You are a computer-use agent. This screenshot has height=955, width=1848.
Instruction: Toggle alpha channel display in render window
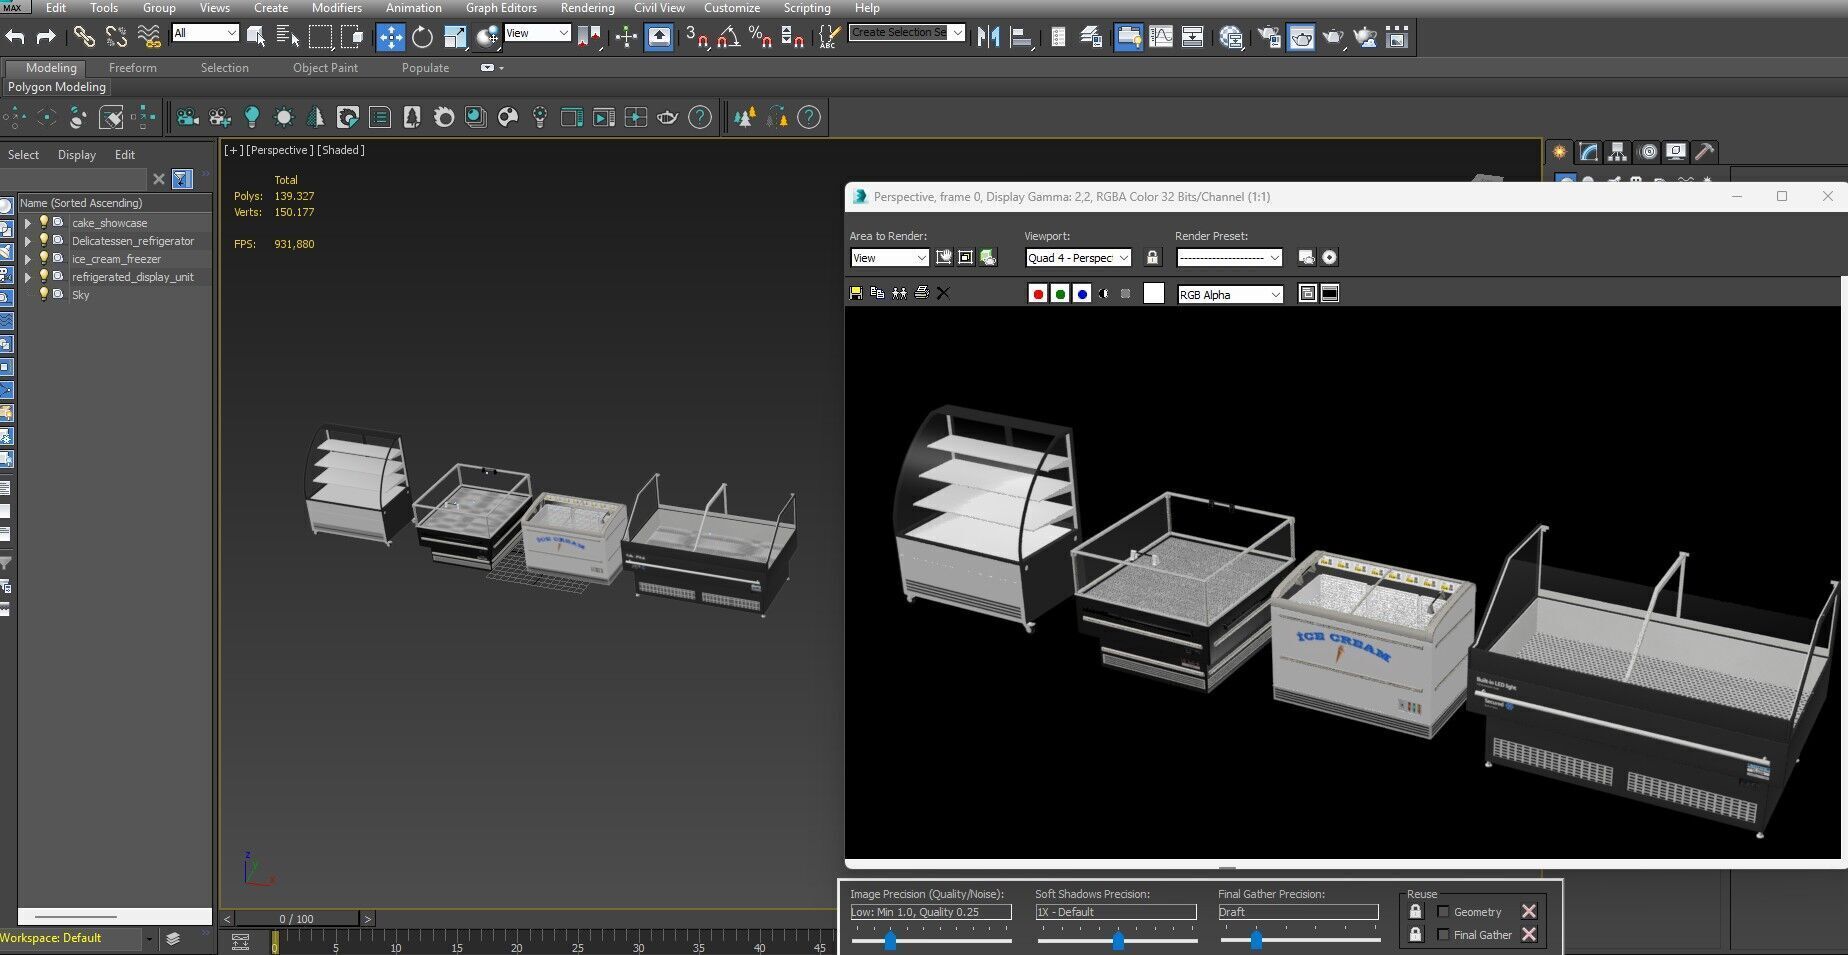[x=1104, y=294]
